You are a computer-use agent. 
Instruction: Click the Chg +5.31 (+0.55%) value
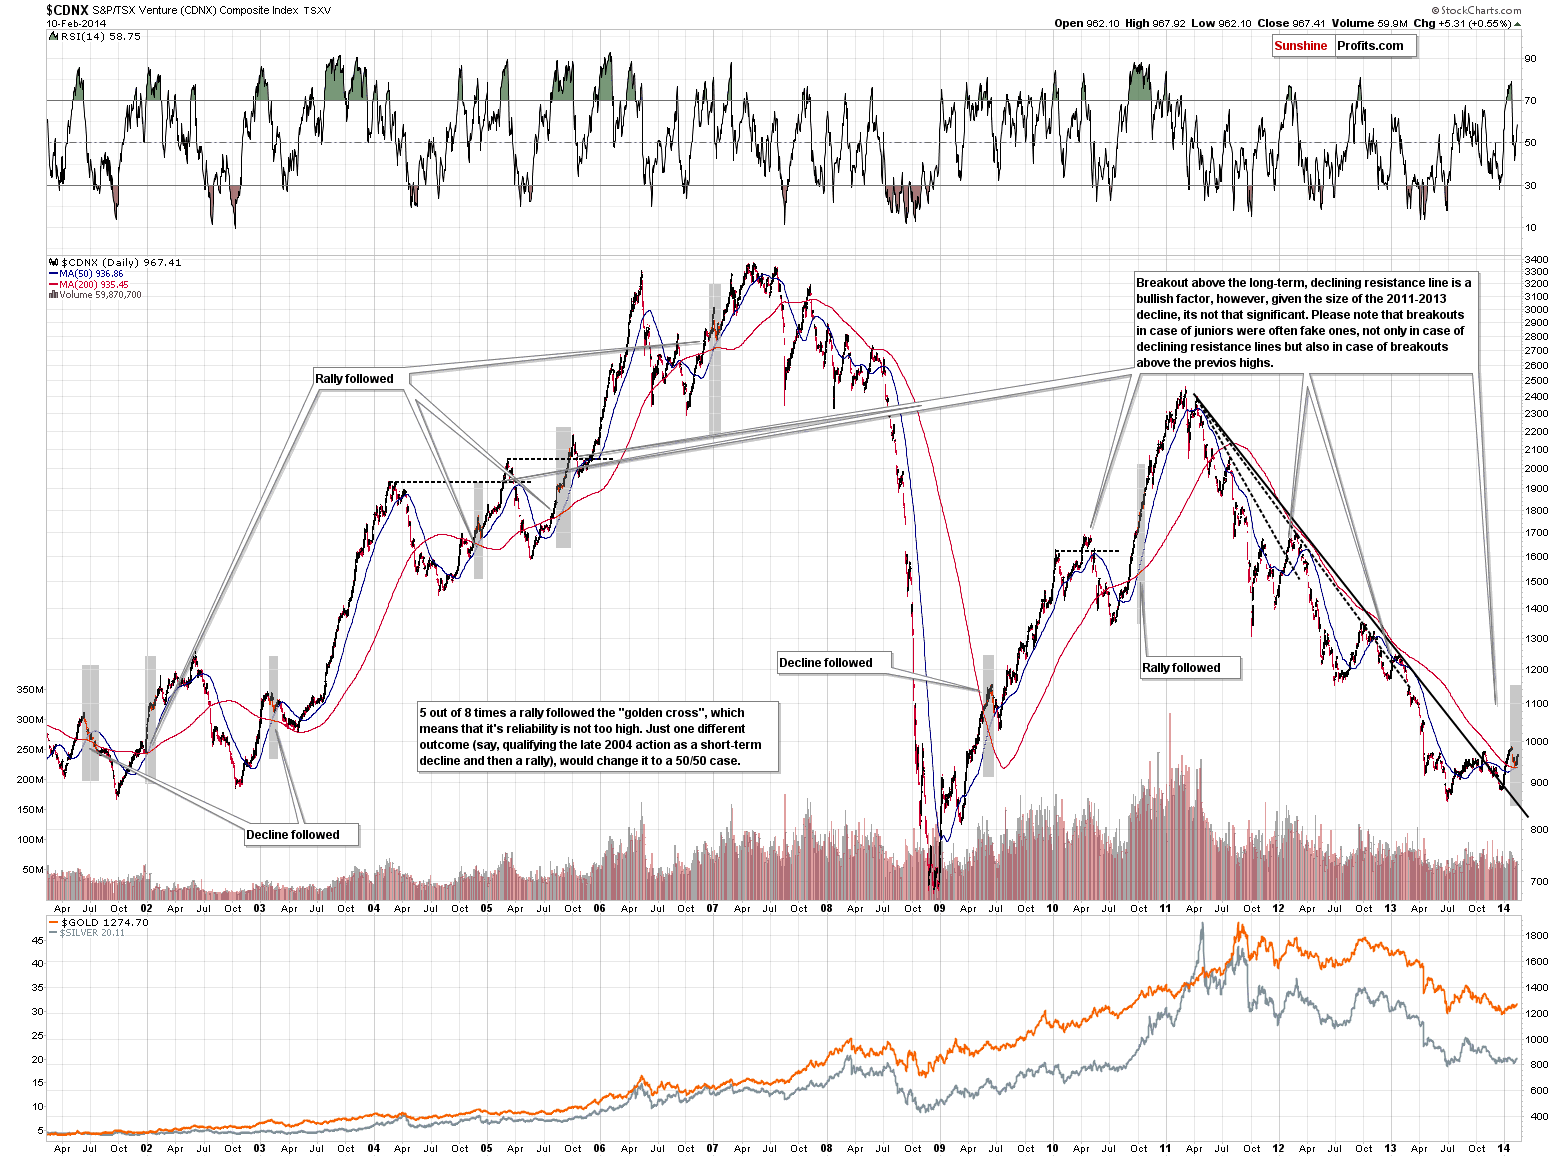coord(1462,23)
